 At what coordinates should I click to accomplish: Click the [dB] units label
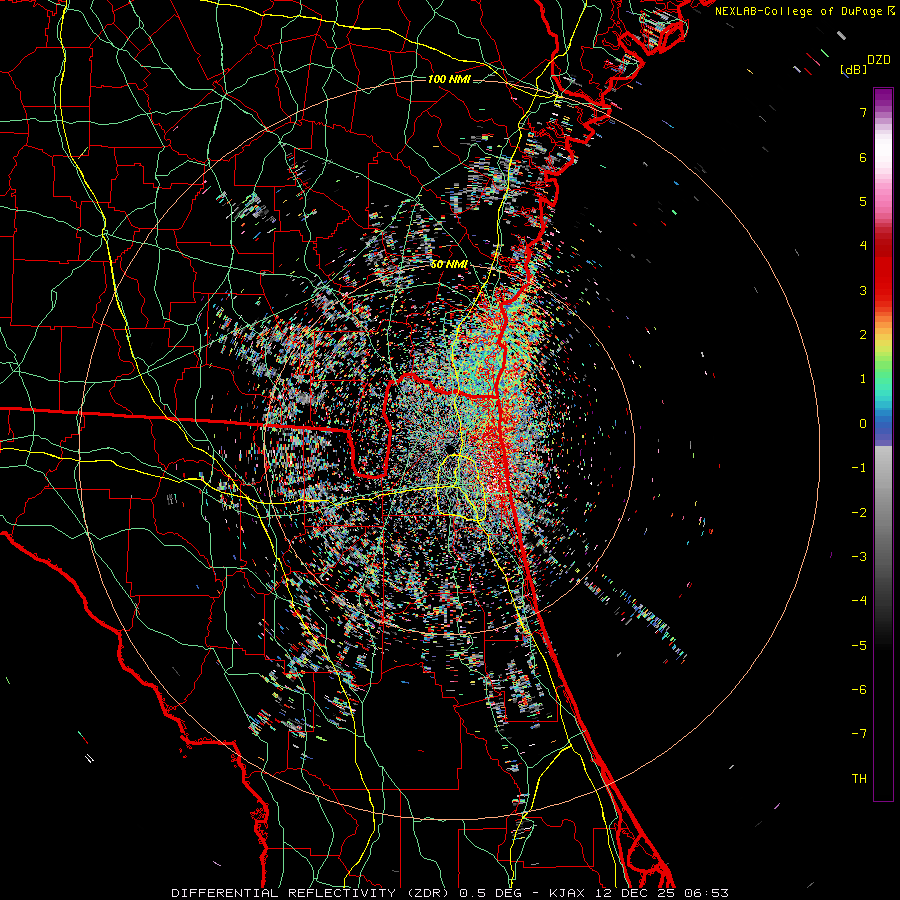pyautogui.click(x=854, y=69)
